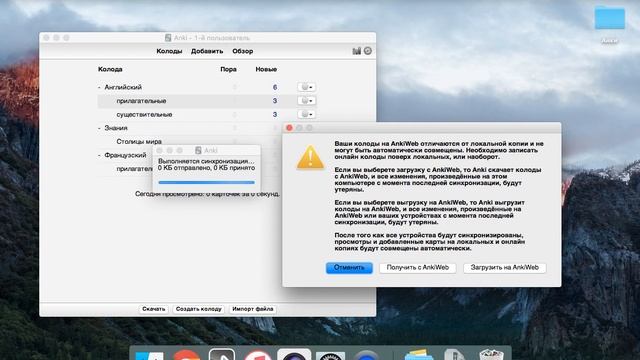The height and width of the screenshot is (360, 640).
Task: Collapse the Английский deck group
Action: 99,87
